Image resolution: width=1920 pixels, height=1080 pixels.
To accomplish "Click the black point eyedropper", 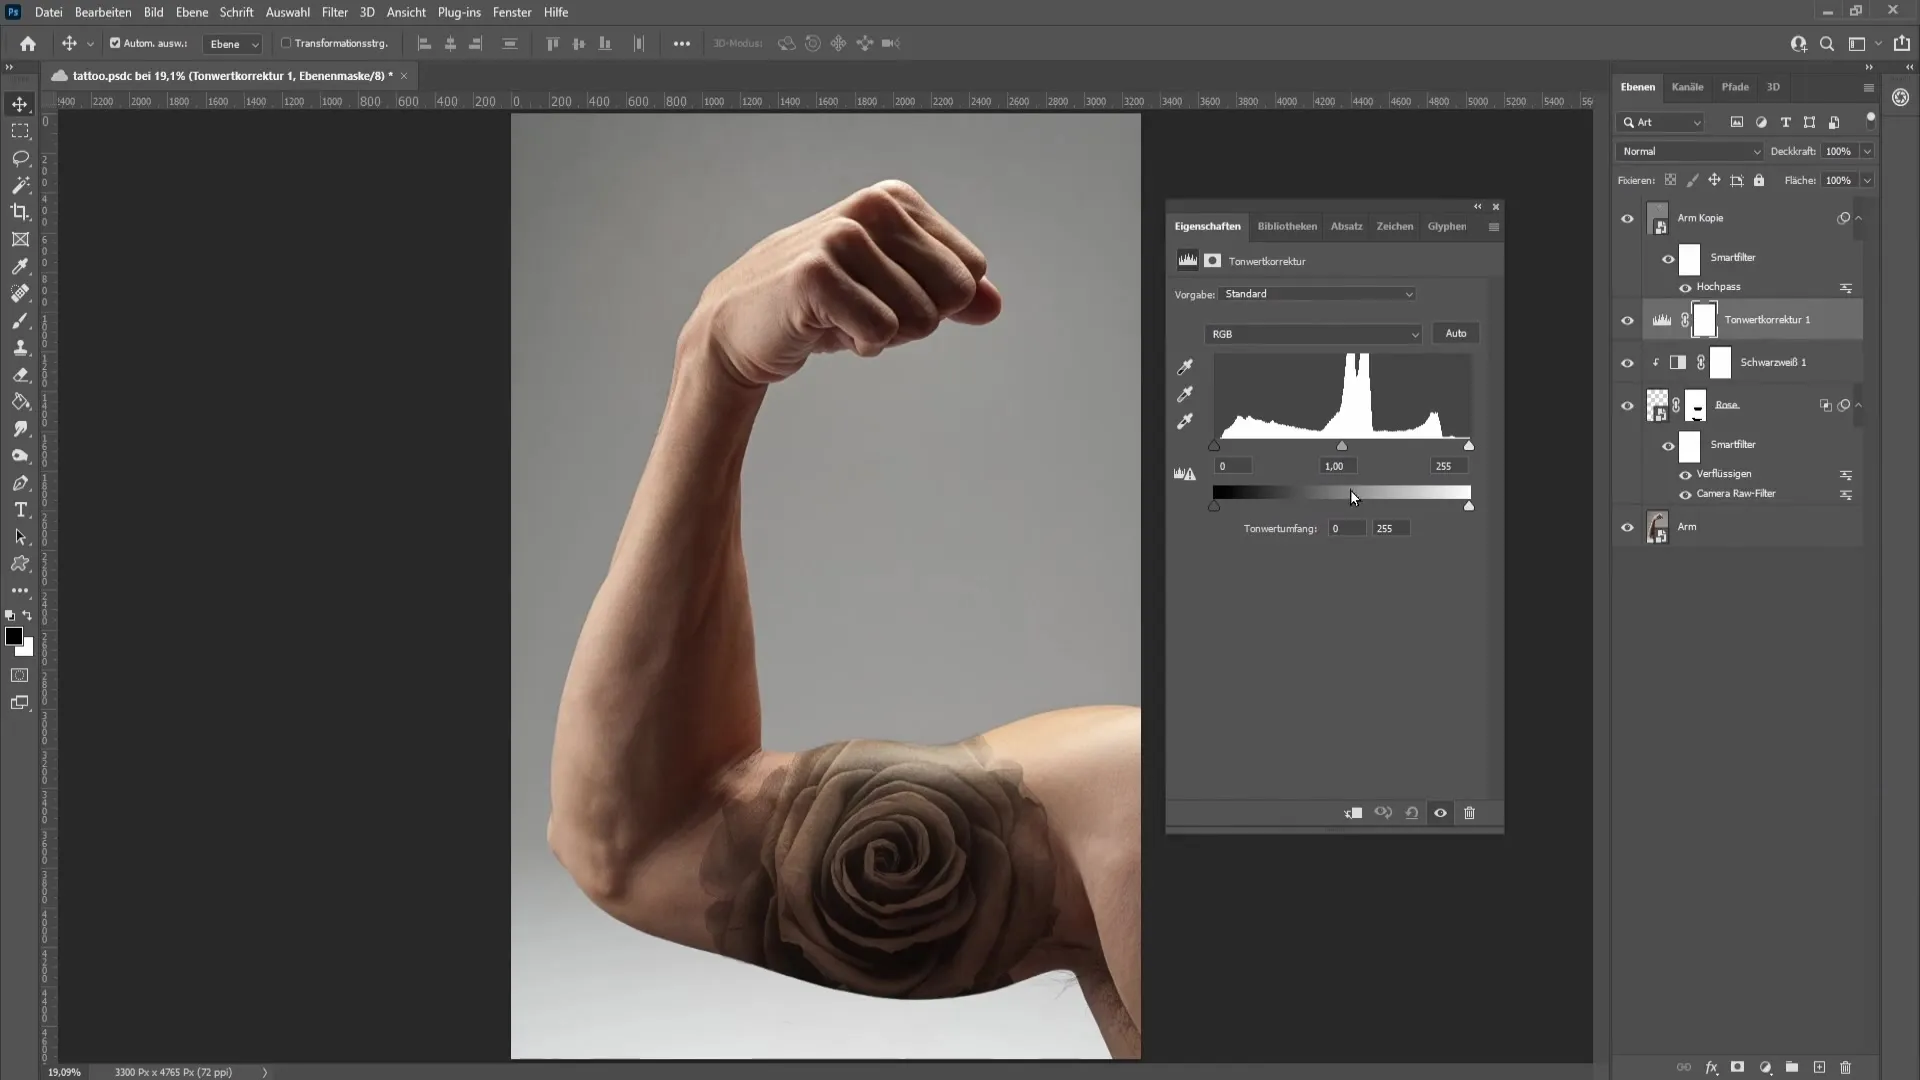I will pos(1184,371).
